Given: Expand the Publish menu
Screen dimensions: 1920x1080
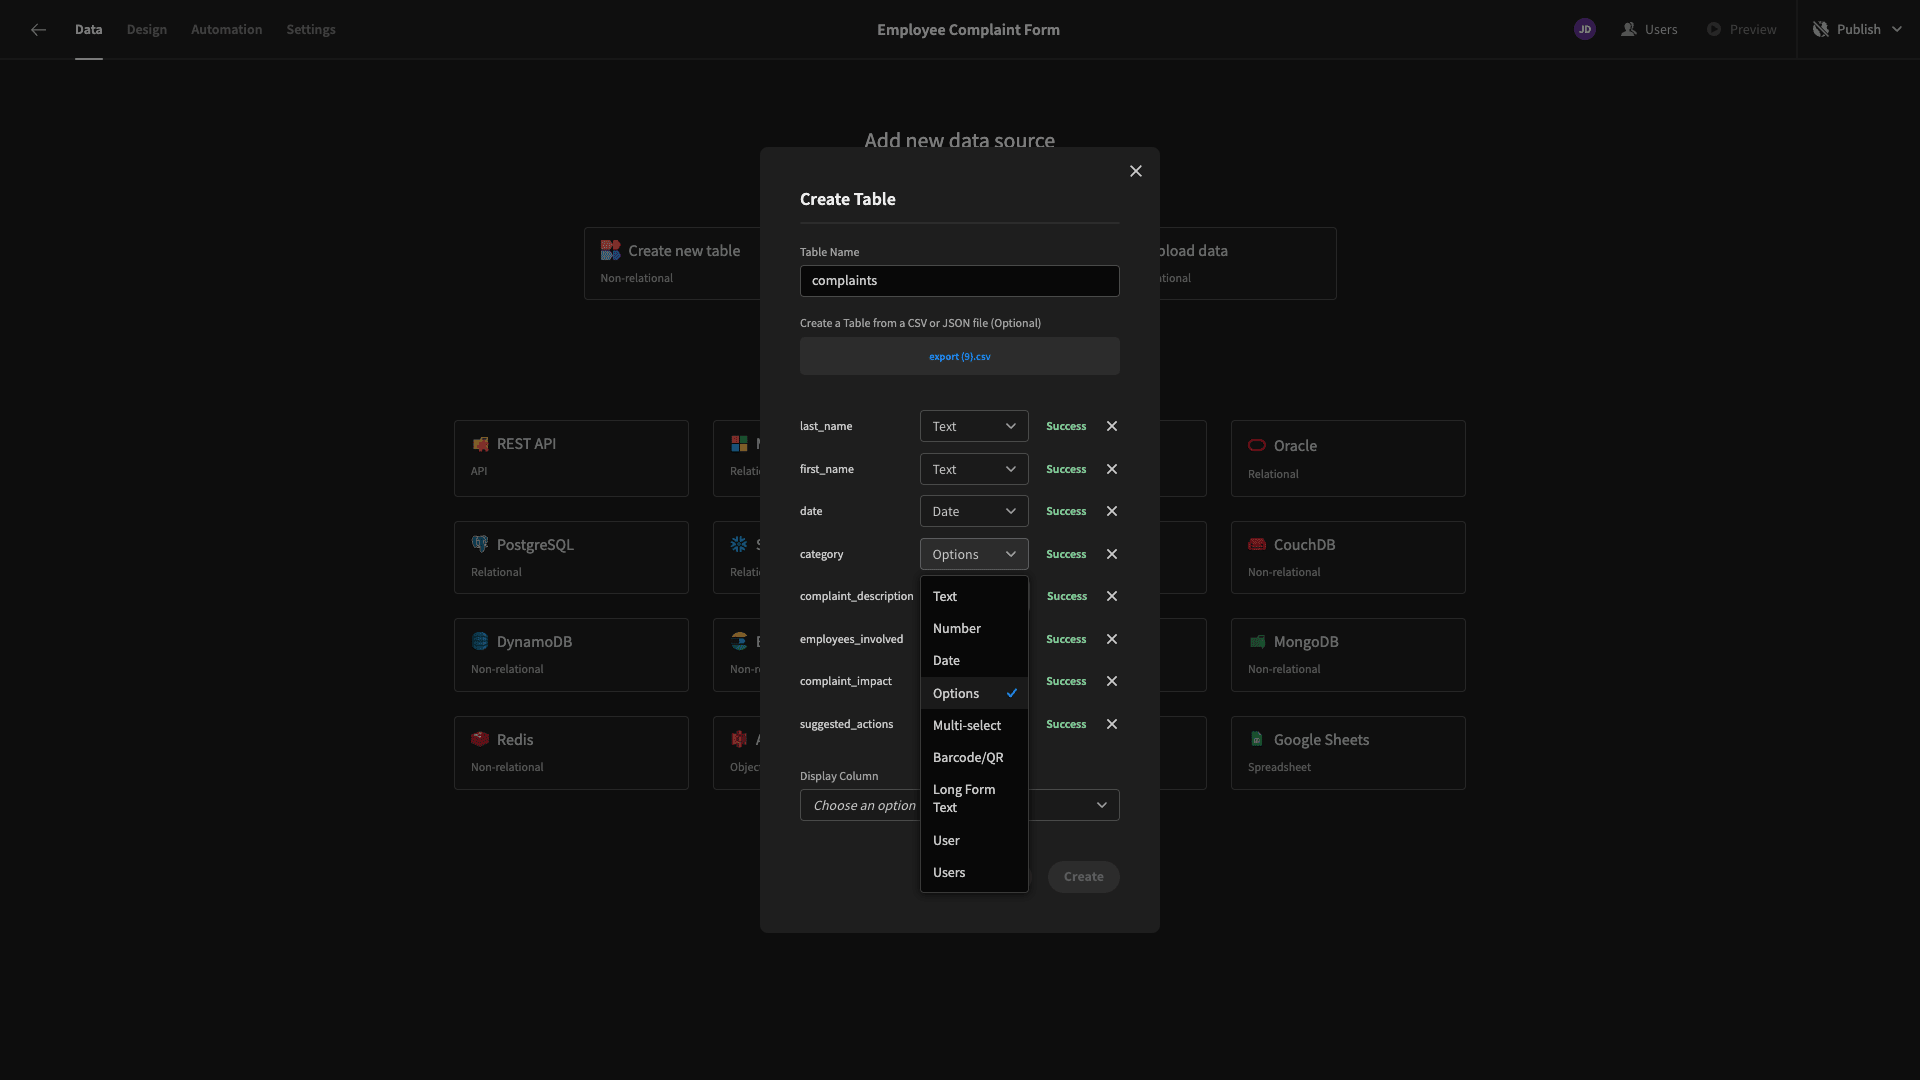Looking at the screenshot, I should [x=1858, y=30].
